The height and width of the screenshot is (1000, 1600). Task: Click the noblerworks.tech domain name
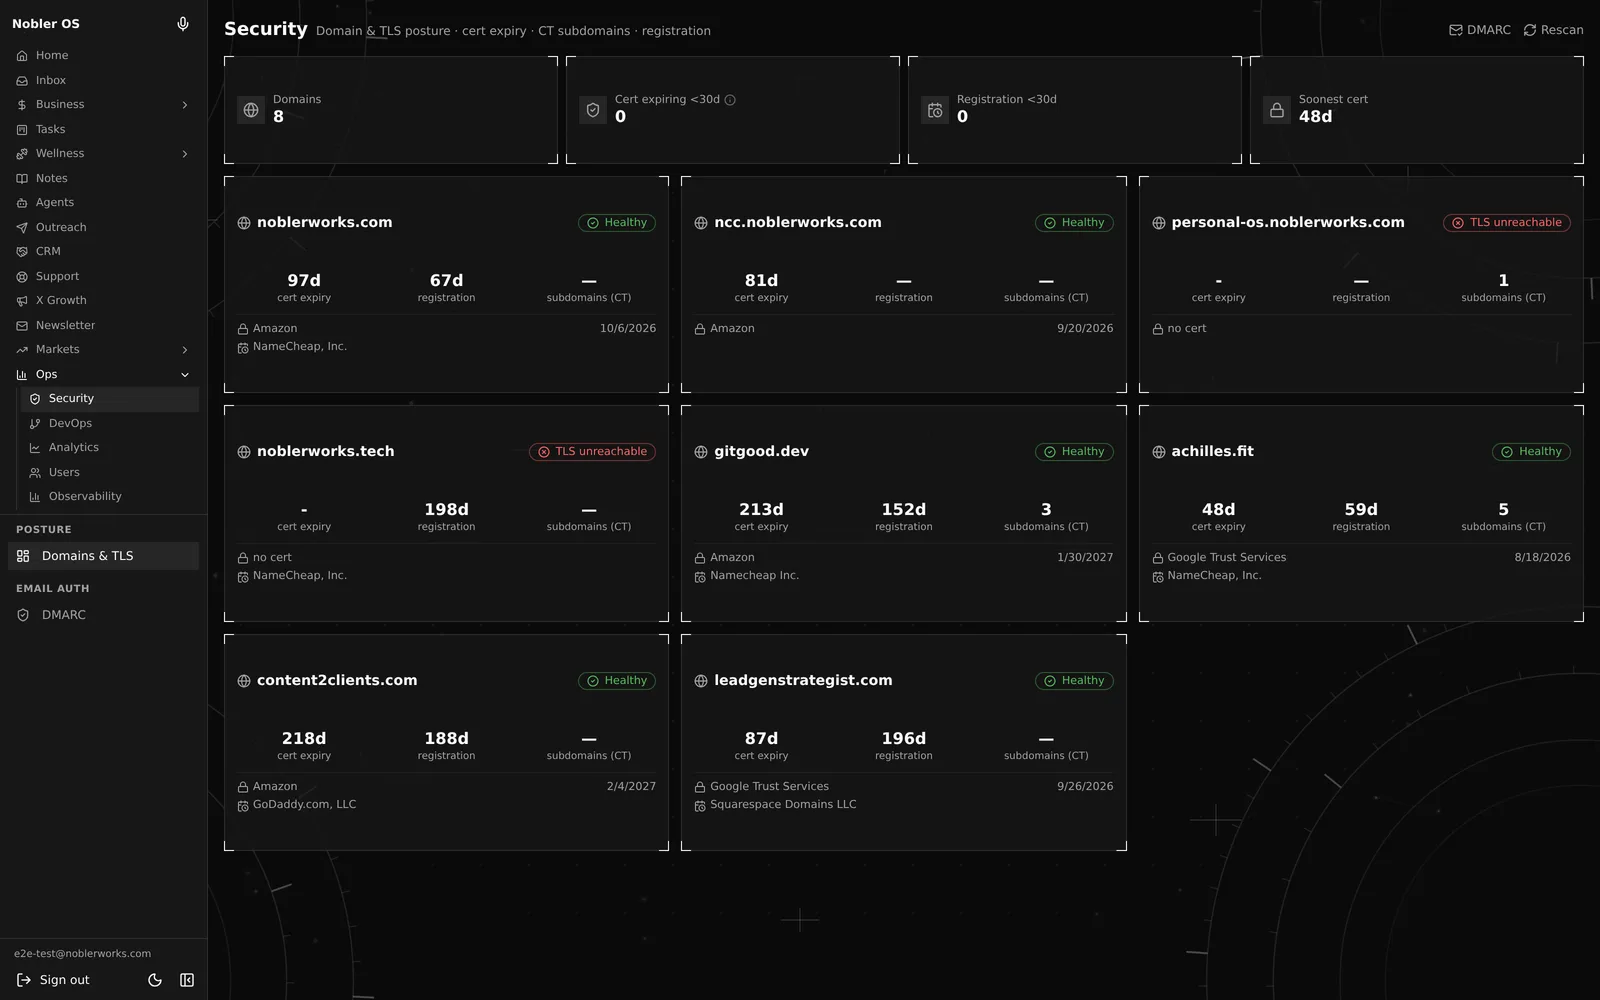(326, 452)
